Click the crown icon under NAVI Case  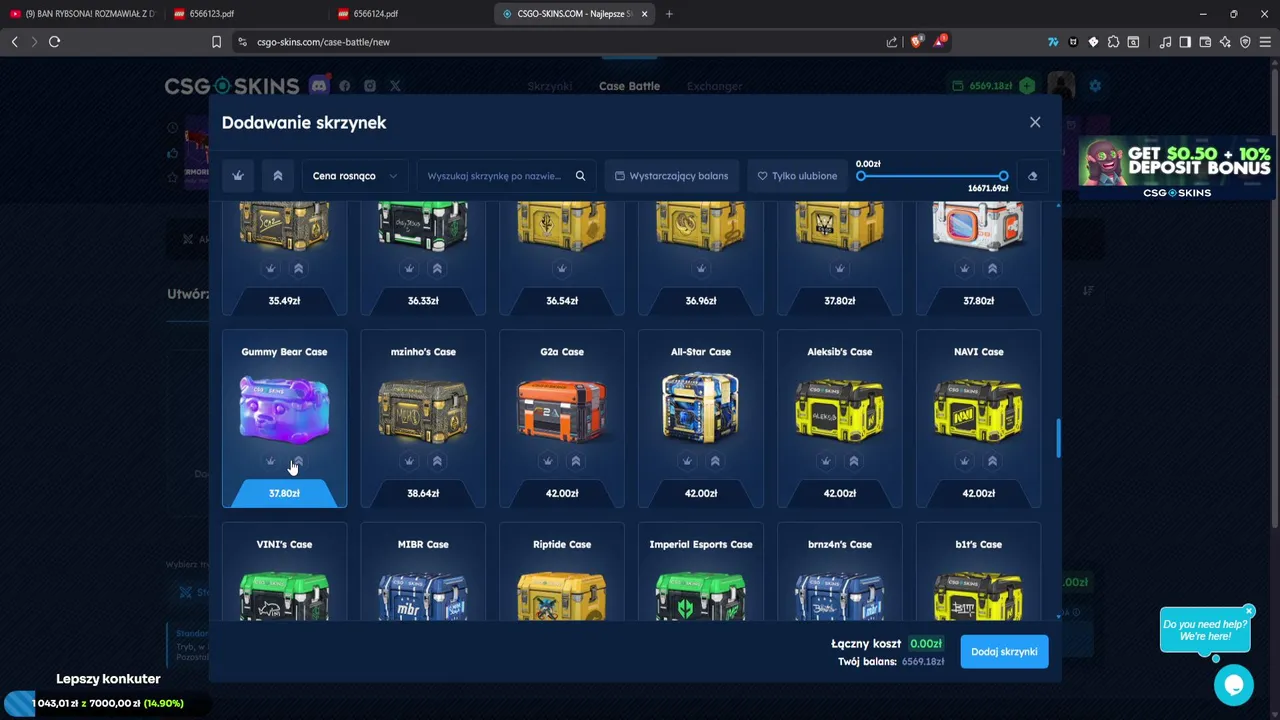tap(965, 461)
